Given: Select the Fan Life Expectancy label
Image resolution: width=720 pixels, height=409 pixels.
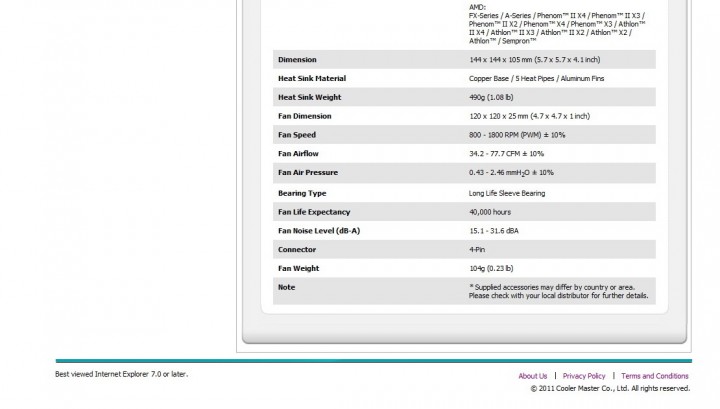Looking at the screenshot, I should coord(314,212).
